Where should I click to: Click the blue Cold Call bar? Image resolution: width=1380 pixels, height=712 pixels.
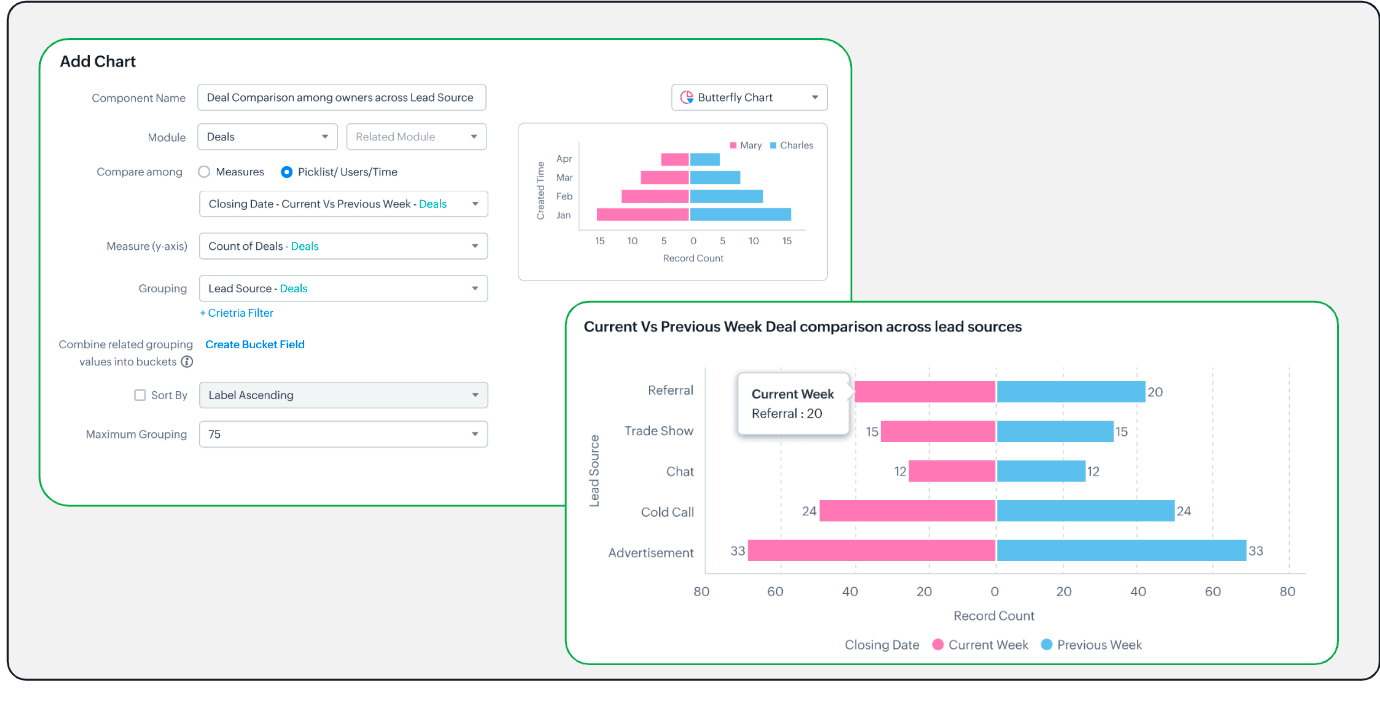[x=1085, y=511]
